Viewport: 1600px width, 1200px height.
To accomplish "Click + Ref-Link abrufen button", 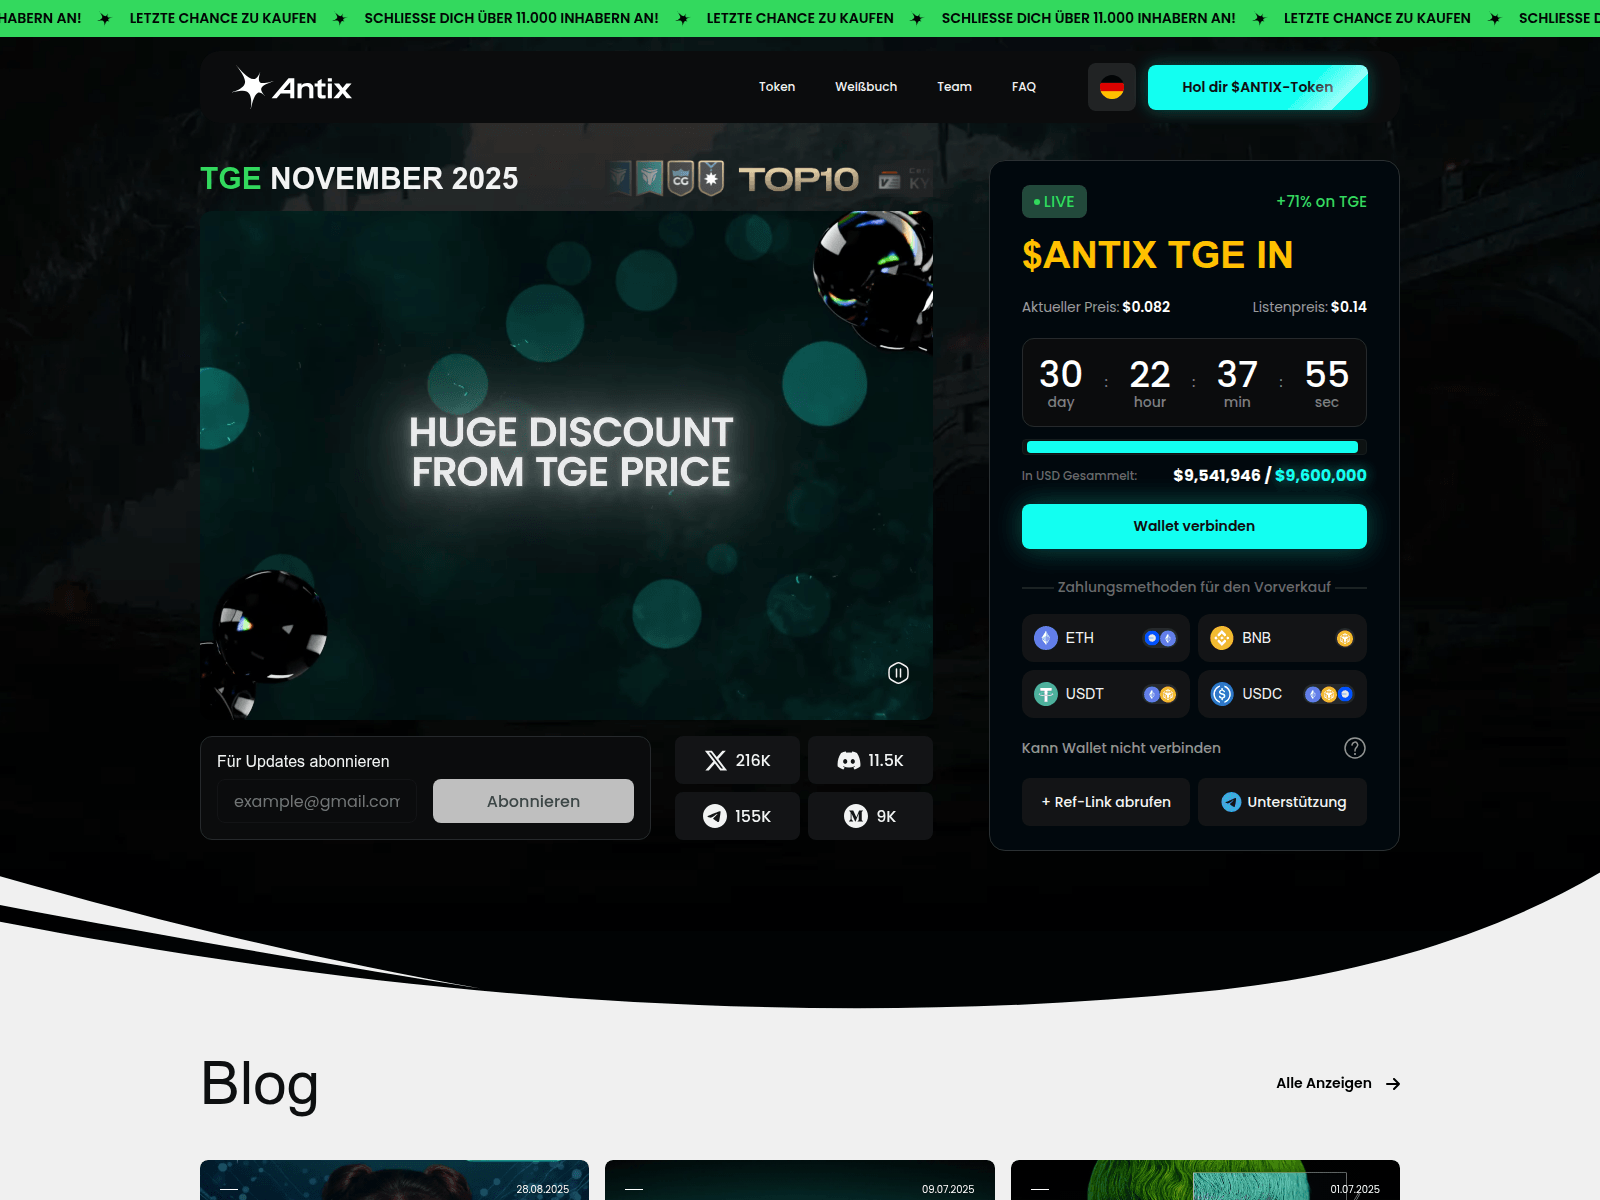I will click(x=1106, y=802).
